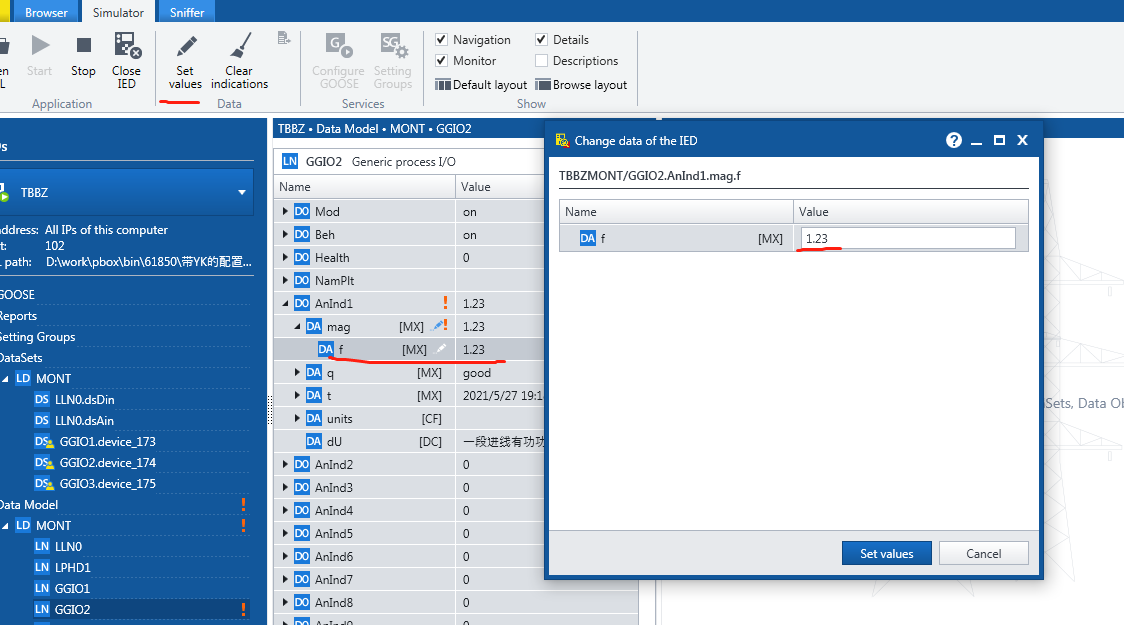Uncheck the Navigation checkbox

(442, 40)
